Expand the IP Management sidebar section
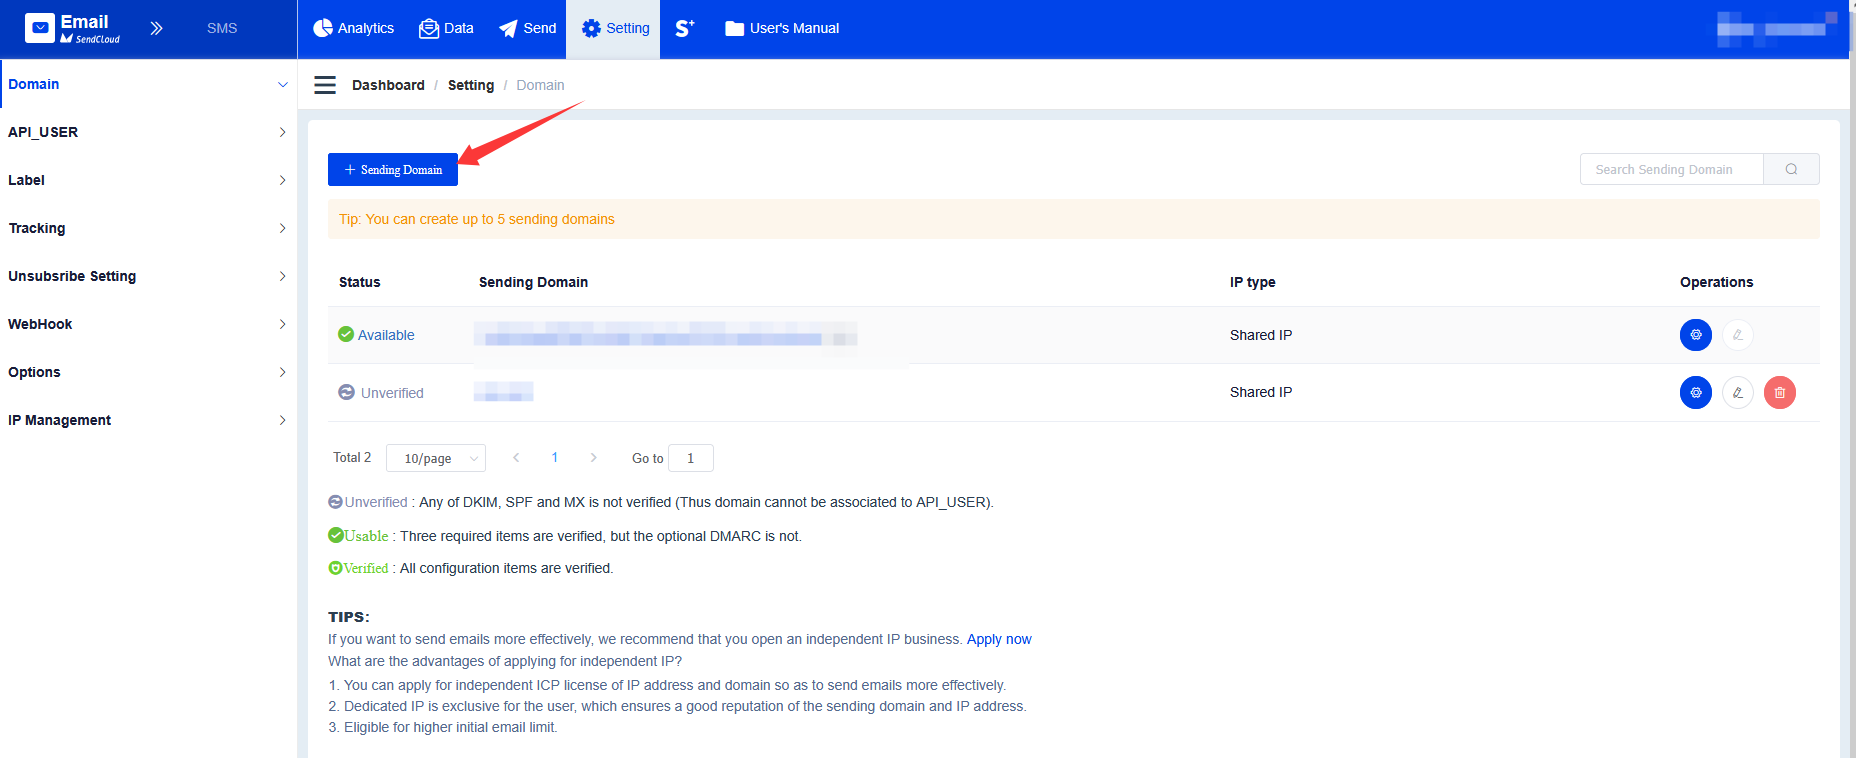Image resolution: width=1856 pixels, height=758 pixels. tap(148, 420)
